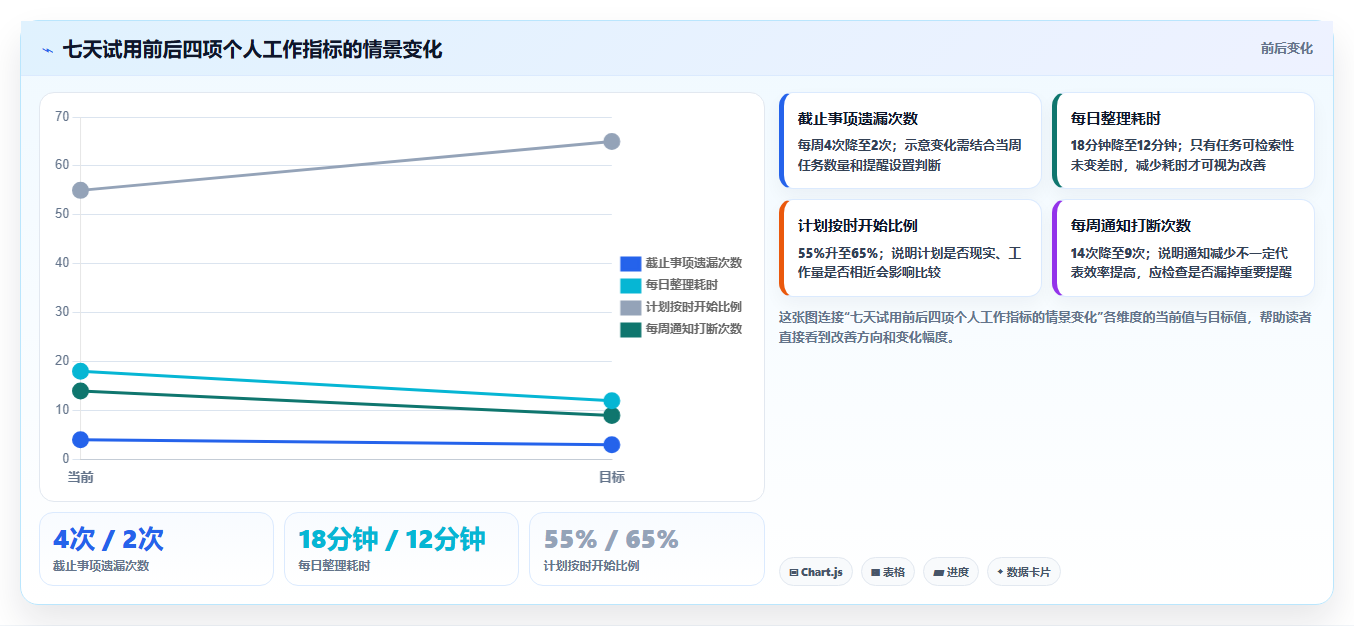Click the 每周通知打断次数 legend label
The image size is (1354, 626).
(693, 329)
